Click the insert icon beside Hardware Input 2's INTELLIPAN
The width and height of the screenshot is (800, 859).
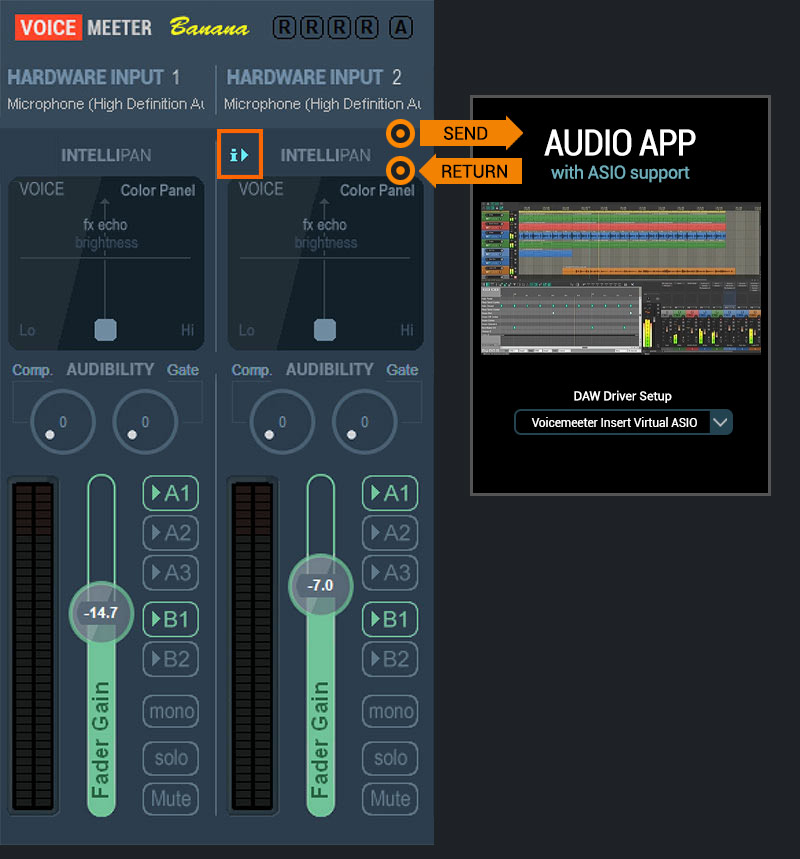(x=239, y=154)
